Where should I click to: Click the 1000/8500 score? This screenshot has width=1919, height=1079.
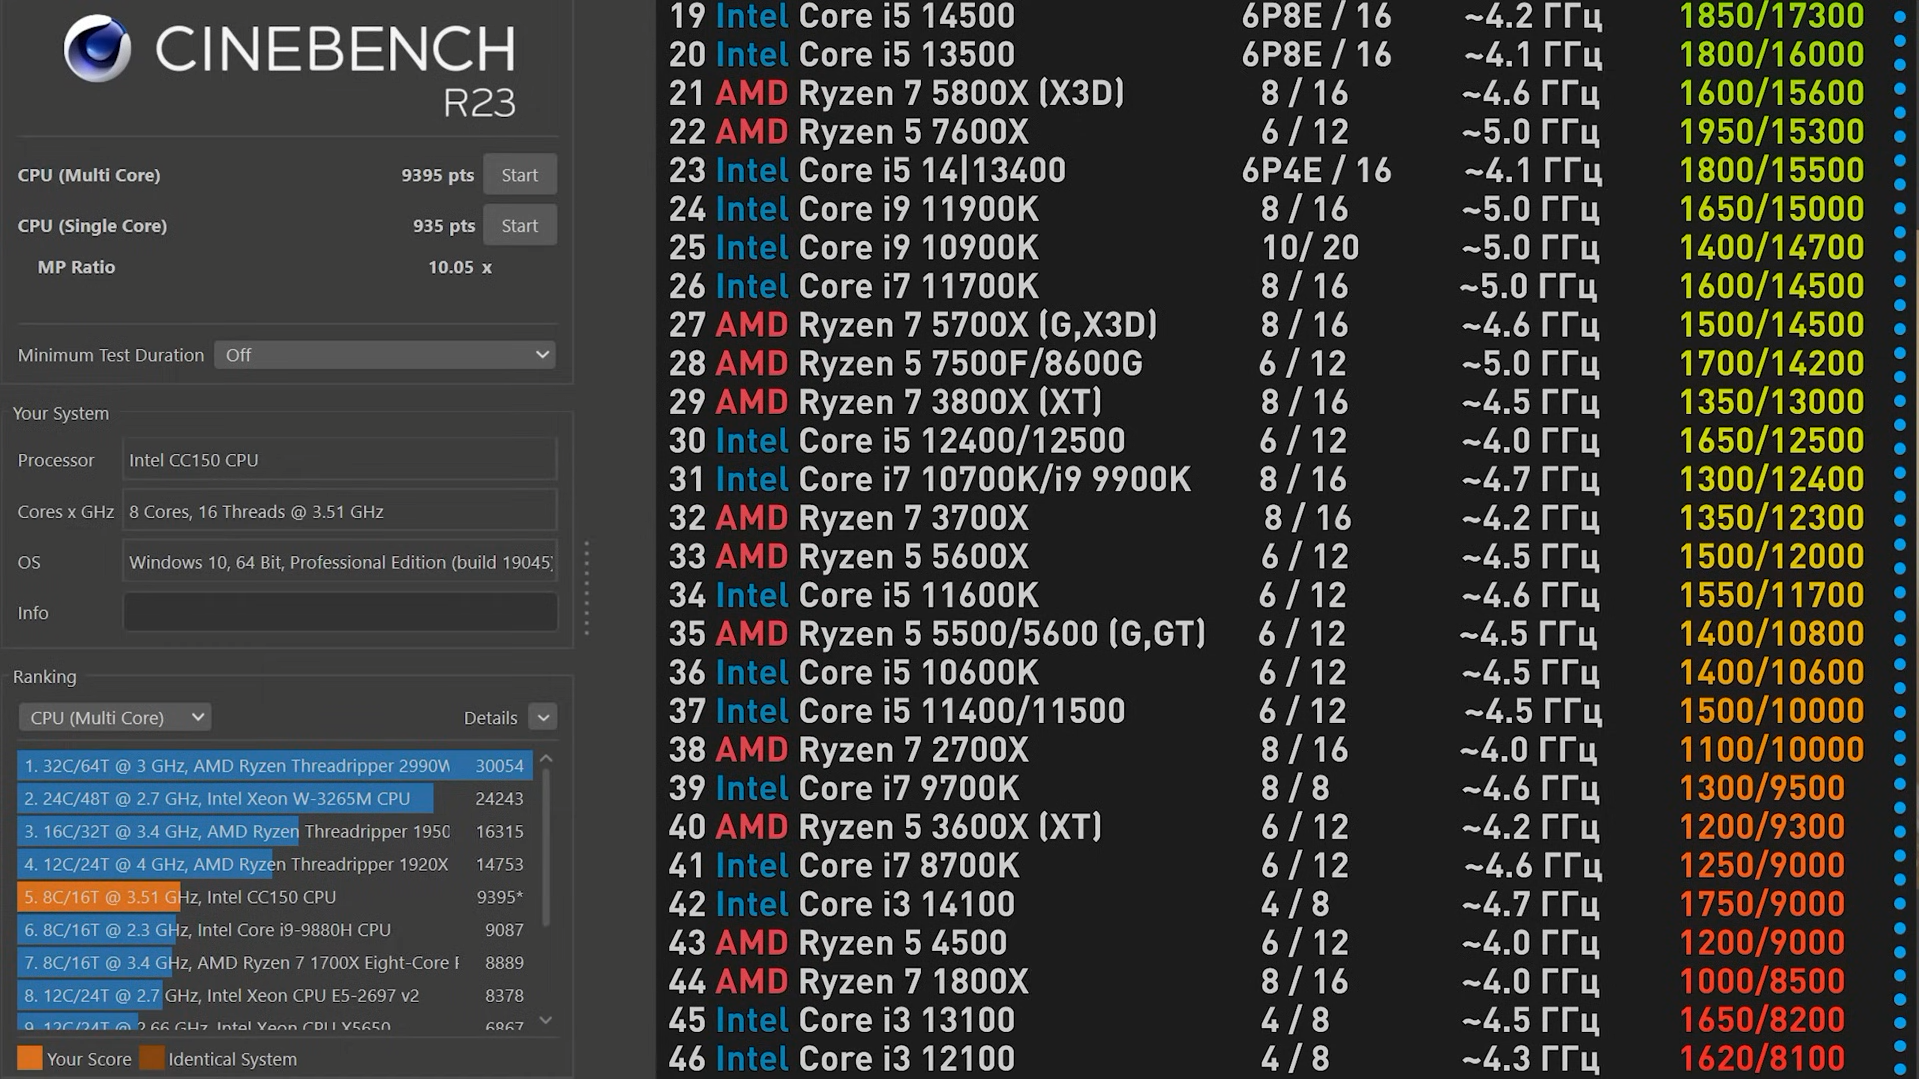point(1761,982)
